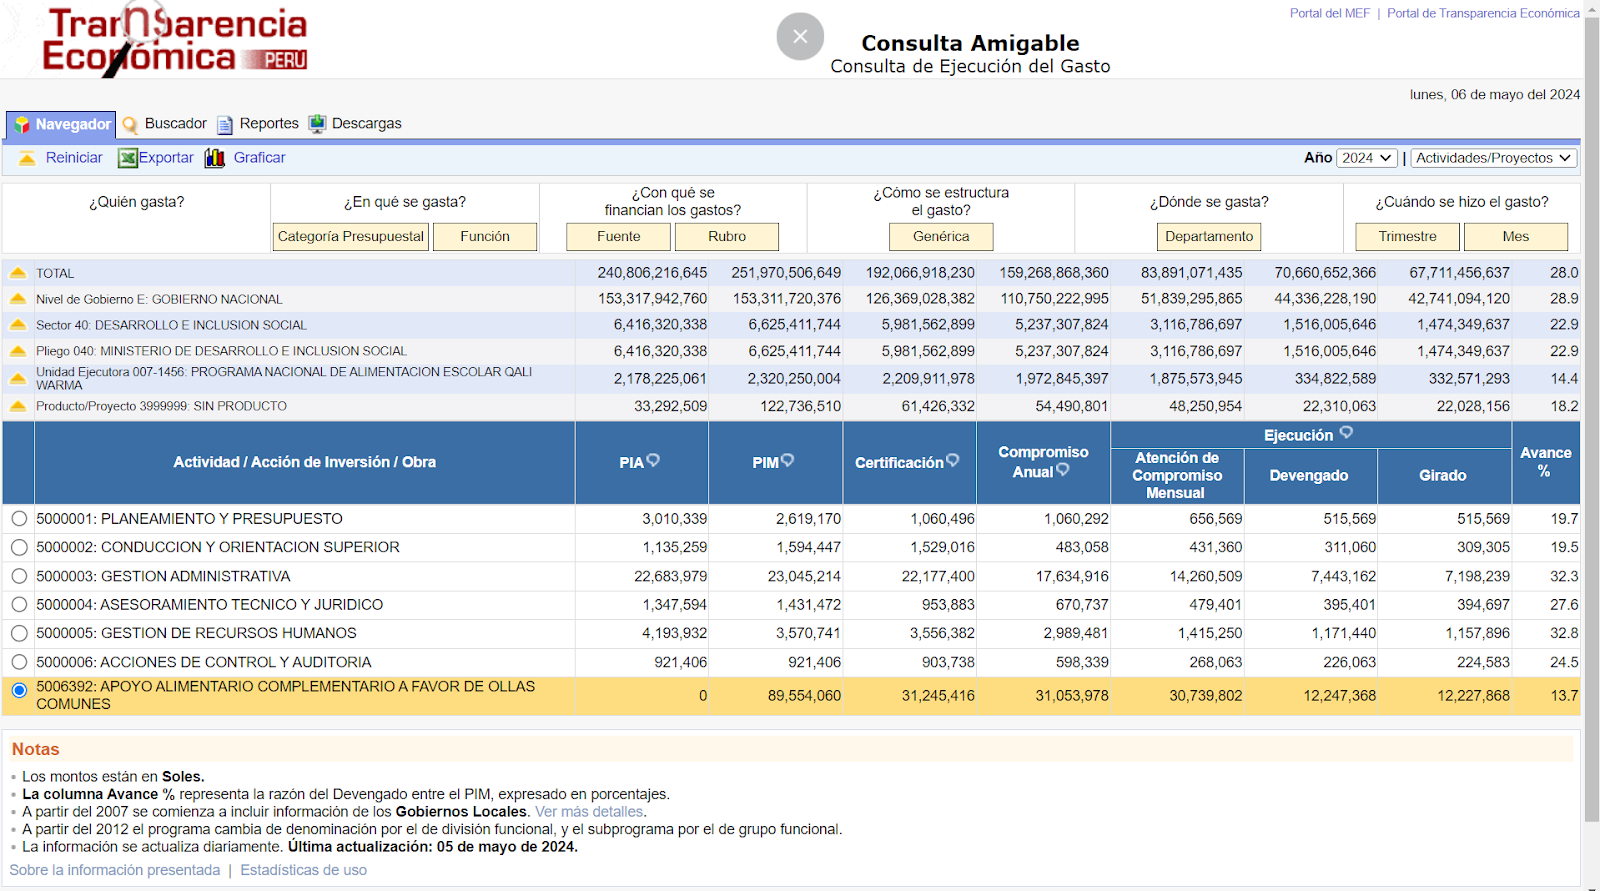Image resolution: width=1600 pixels, height=891 pixels.
Task: Select radio for Asesoramiento Tecnico y Juridico
Action: click(x=19, y=604)
